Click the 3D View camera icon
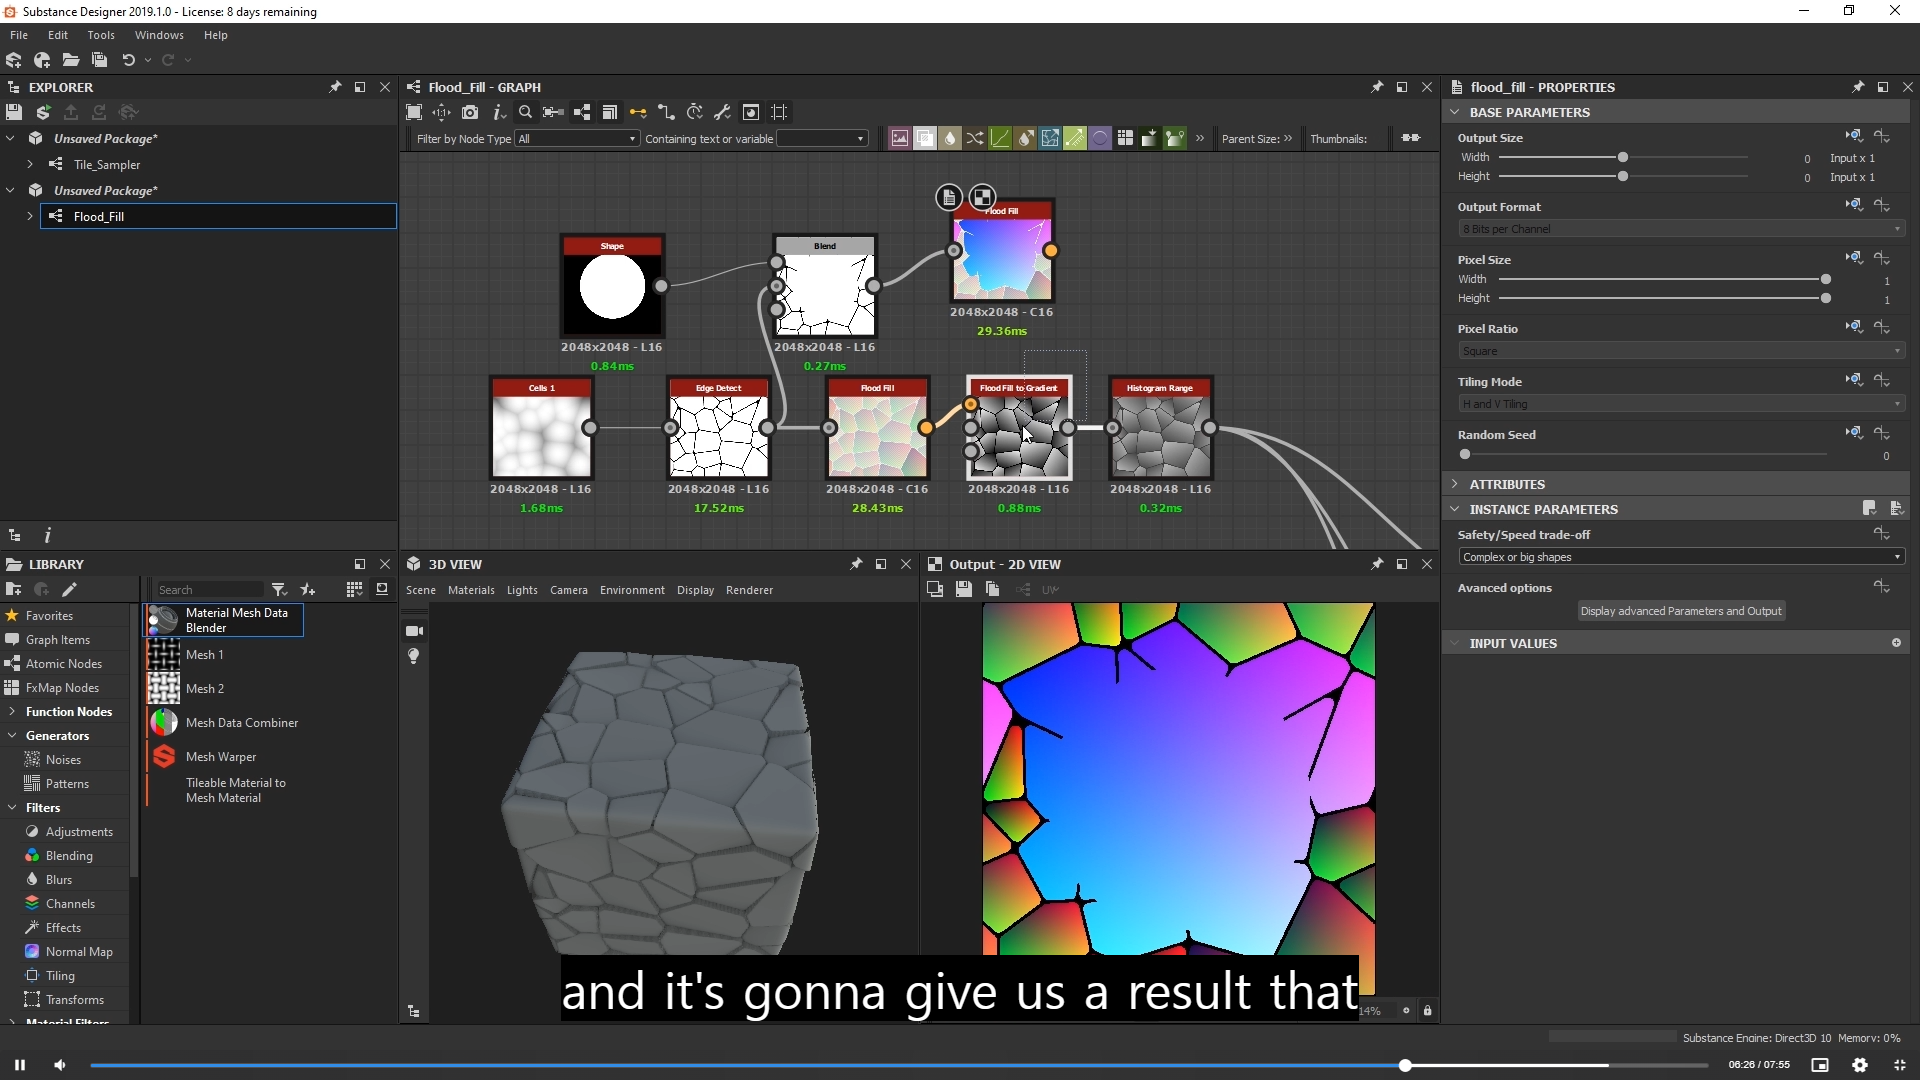The width and height of the screenshot is (1920, 1080). 414,631
